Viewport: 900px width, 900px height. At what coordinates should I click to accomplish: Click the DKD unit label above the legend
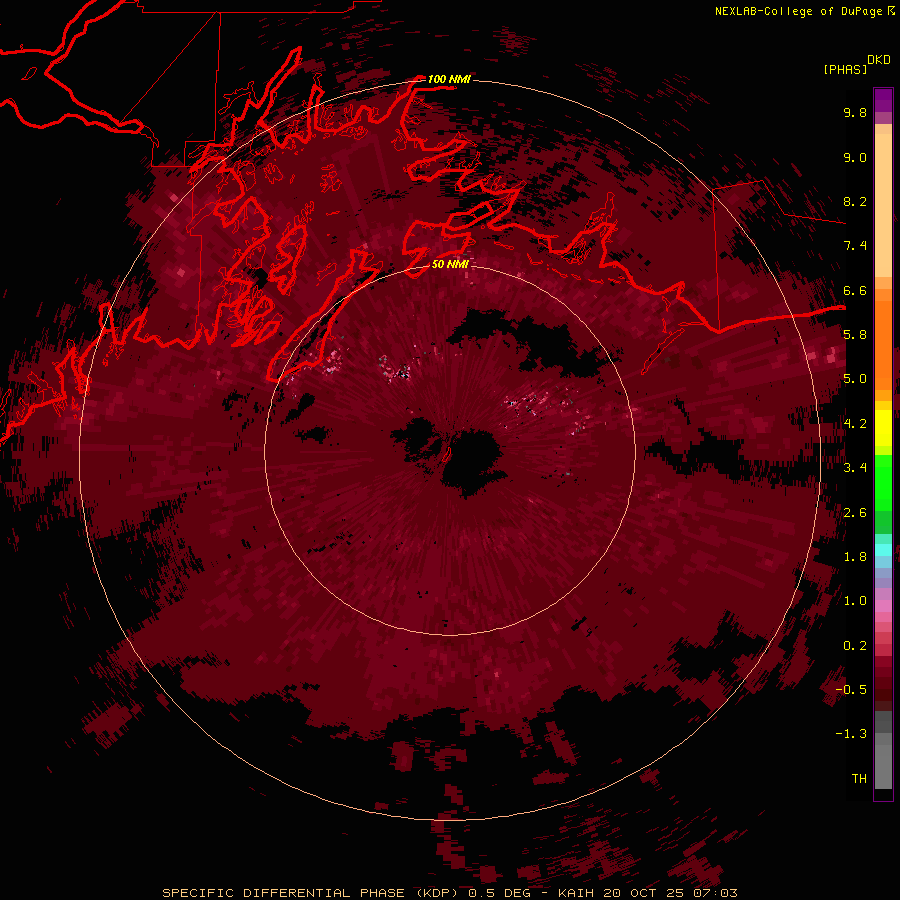click(879, 60)
